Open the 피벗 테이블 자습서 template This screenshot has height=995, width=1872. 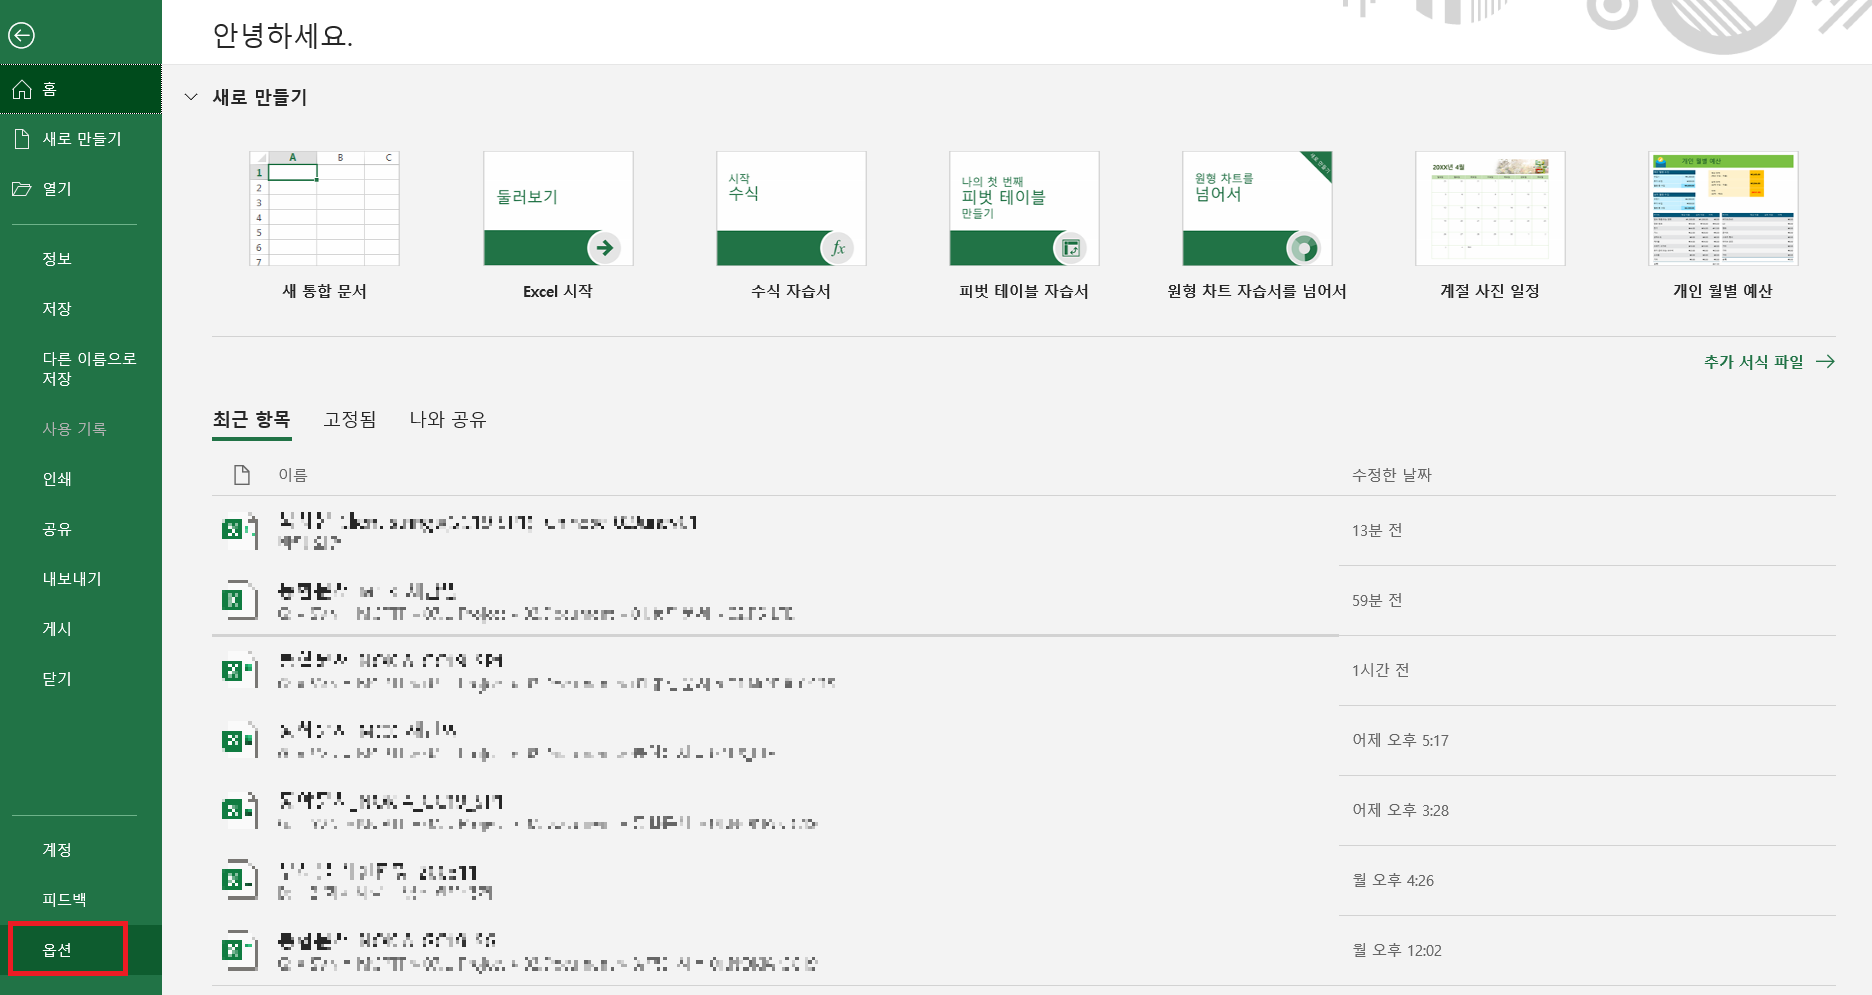click(x=1024, y=226)
